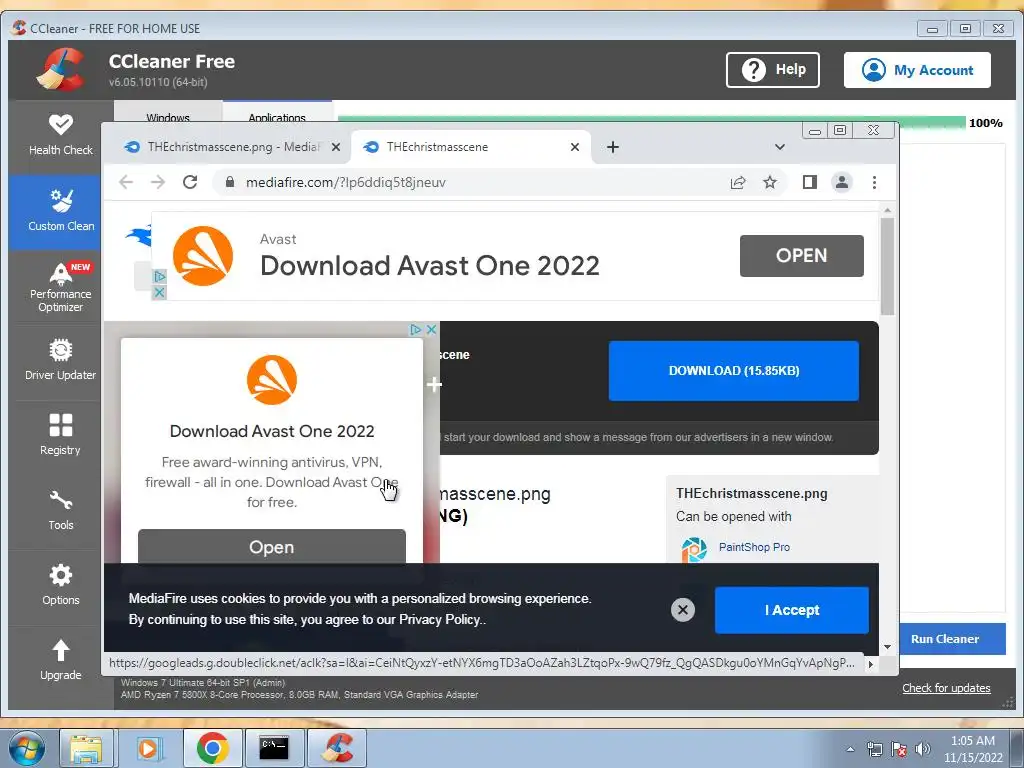
Task: Switch to the Applications tab in CCleaner
Action: point(277,112)
